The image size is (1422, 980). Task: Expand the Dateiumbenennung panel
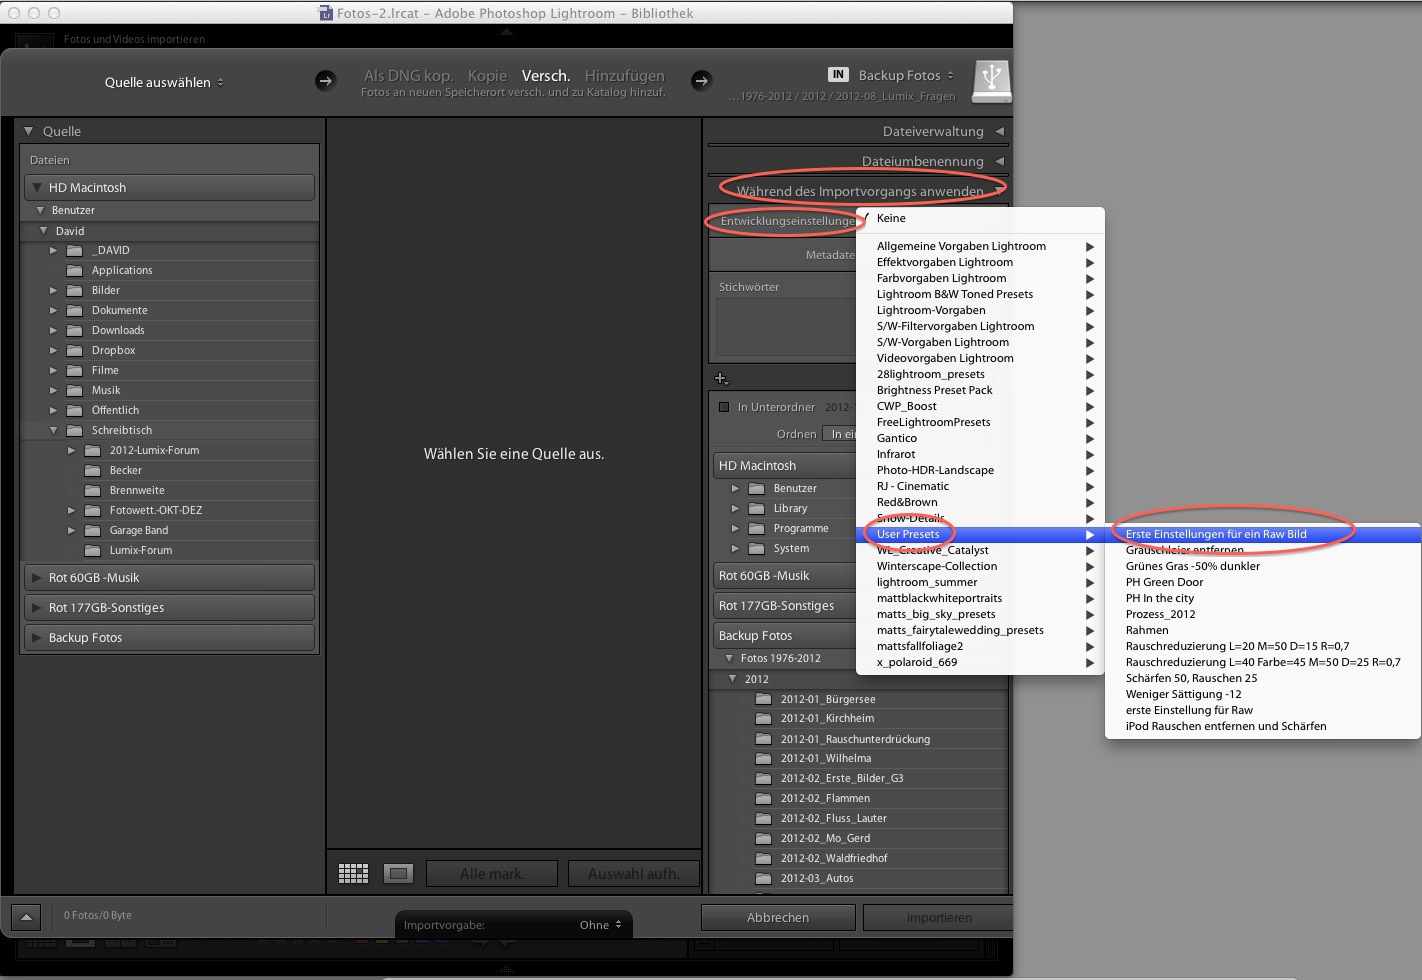pos(999,161)
